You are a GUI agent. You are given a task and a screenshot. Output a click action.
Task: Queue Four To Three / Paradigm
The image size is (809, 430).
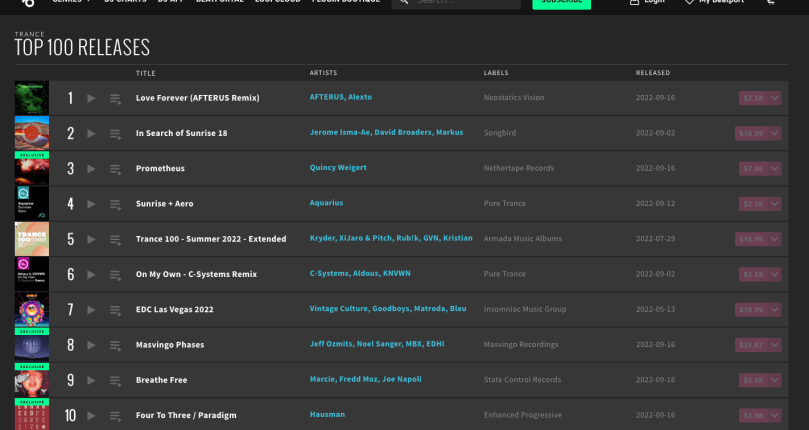tap(115, 415)
